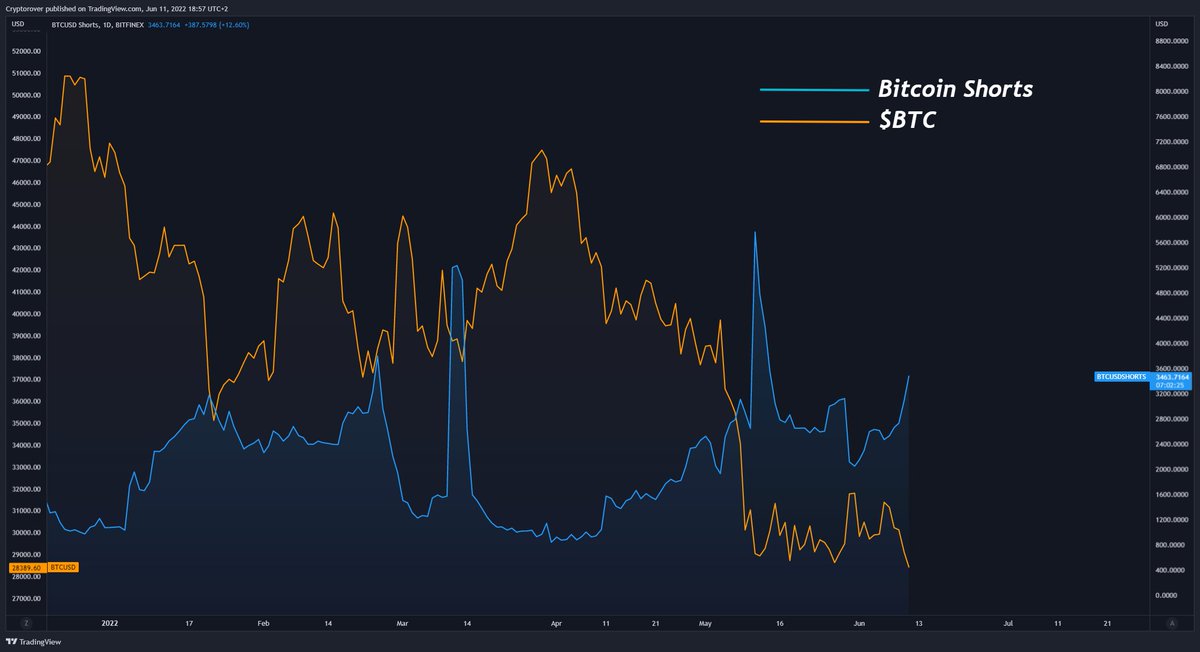Click the Apr label on time axis
This screenshot has width=1200, height=652.
556,623
